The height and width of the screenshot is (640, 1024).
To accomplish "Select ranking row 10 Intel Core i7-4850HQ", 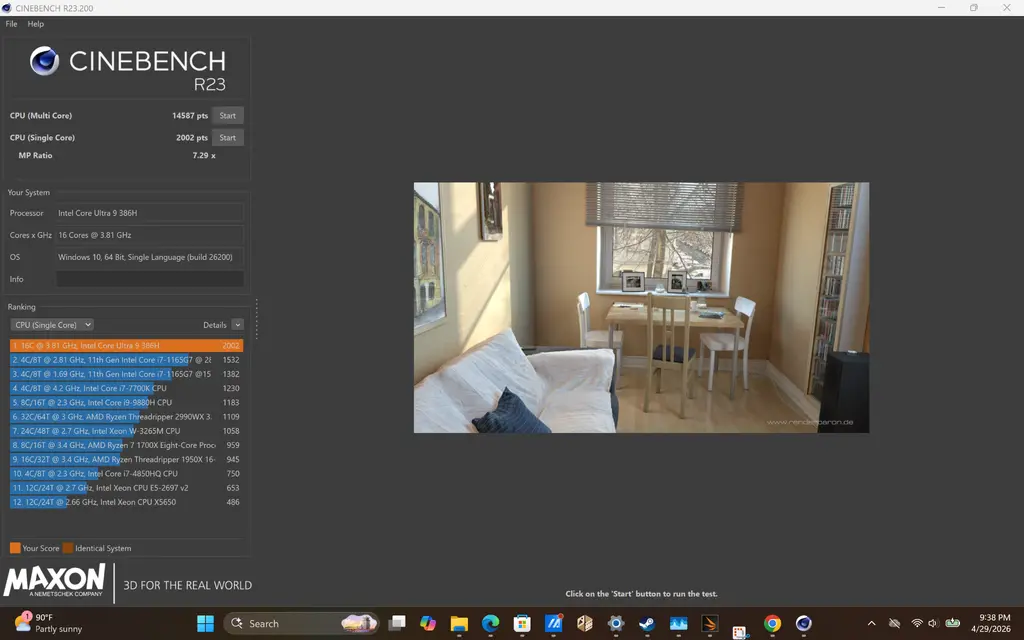I will pyautogui.click(x=126, y=473).
